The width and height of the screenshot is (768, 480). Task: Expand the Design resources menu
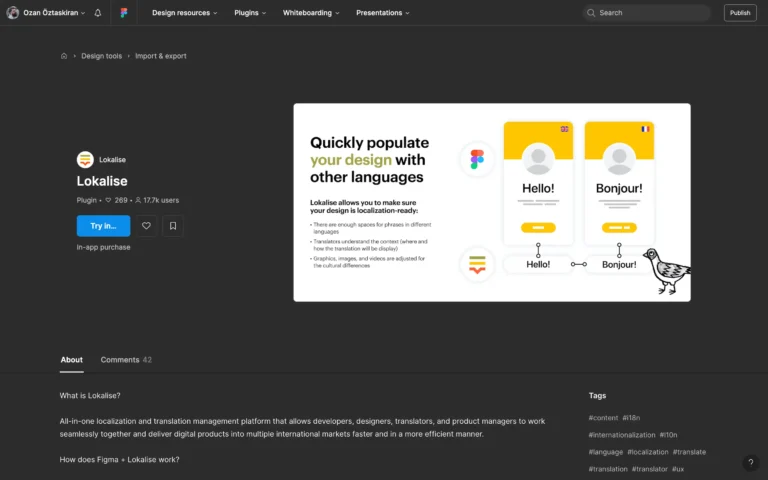point(185,13)
